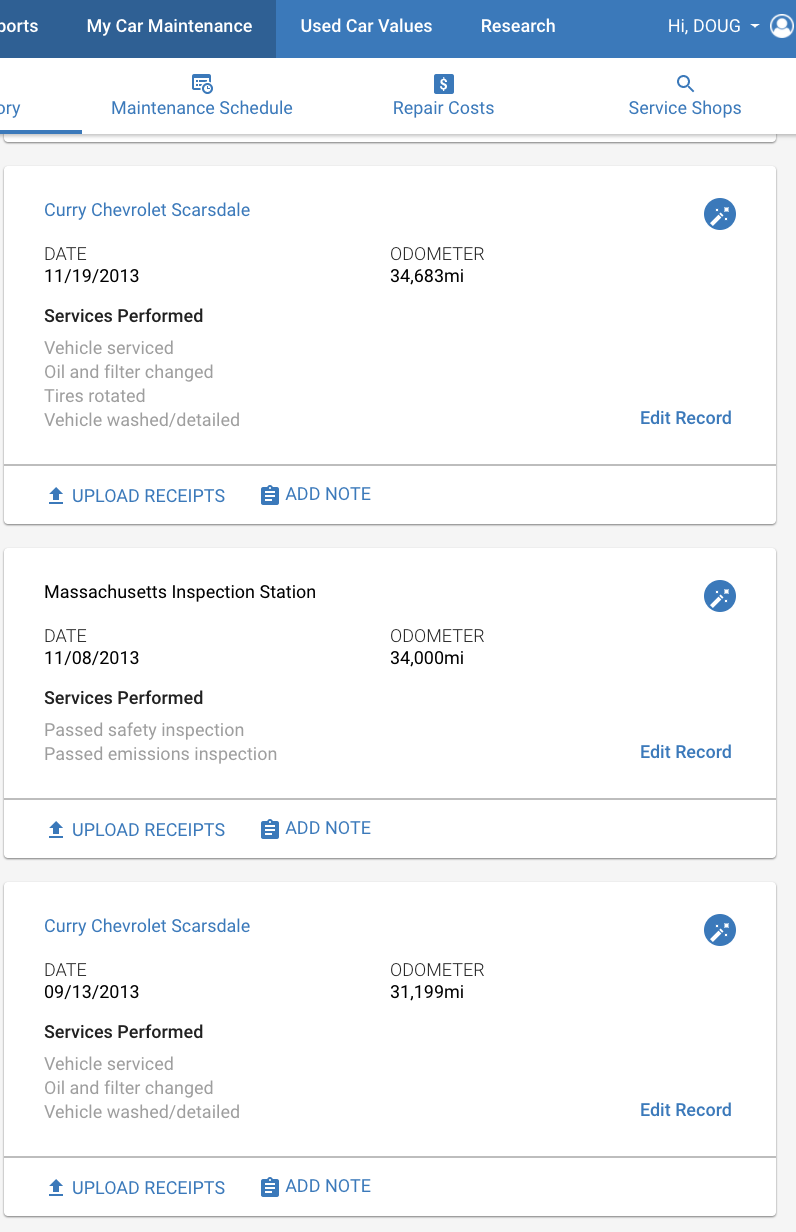Image resolution: width=796 pixels, height=1232 pixels.
Task: Click the Repair Costs dollar icon
Action: coord(444,84)
